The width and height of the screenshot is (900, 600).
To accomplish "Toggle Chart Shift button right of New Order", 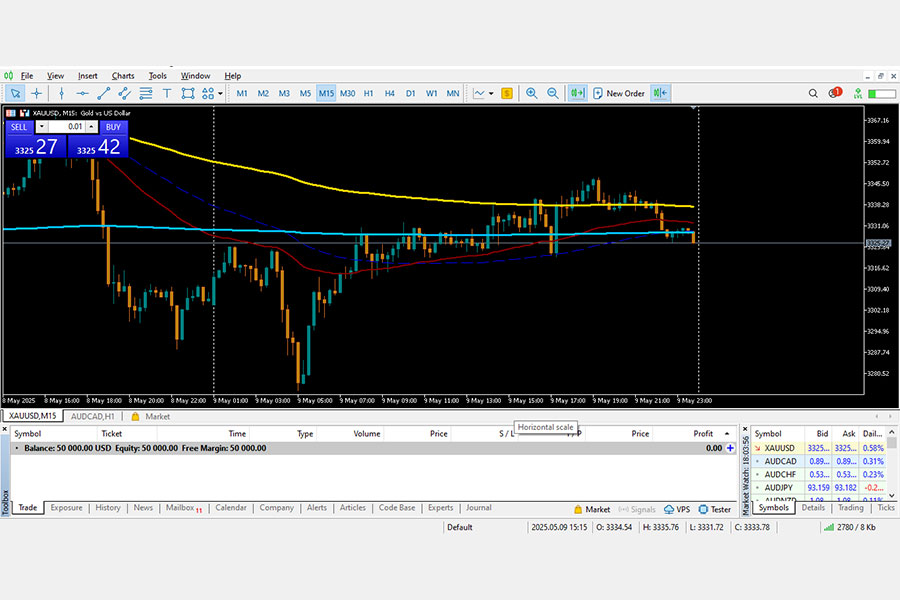I will tap(661, 93).
